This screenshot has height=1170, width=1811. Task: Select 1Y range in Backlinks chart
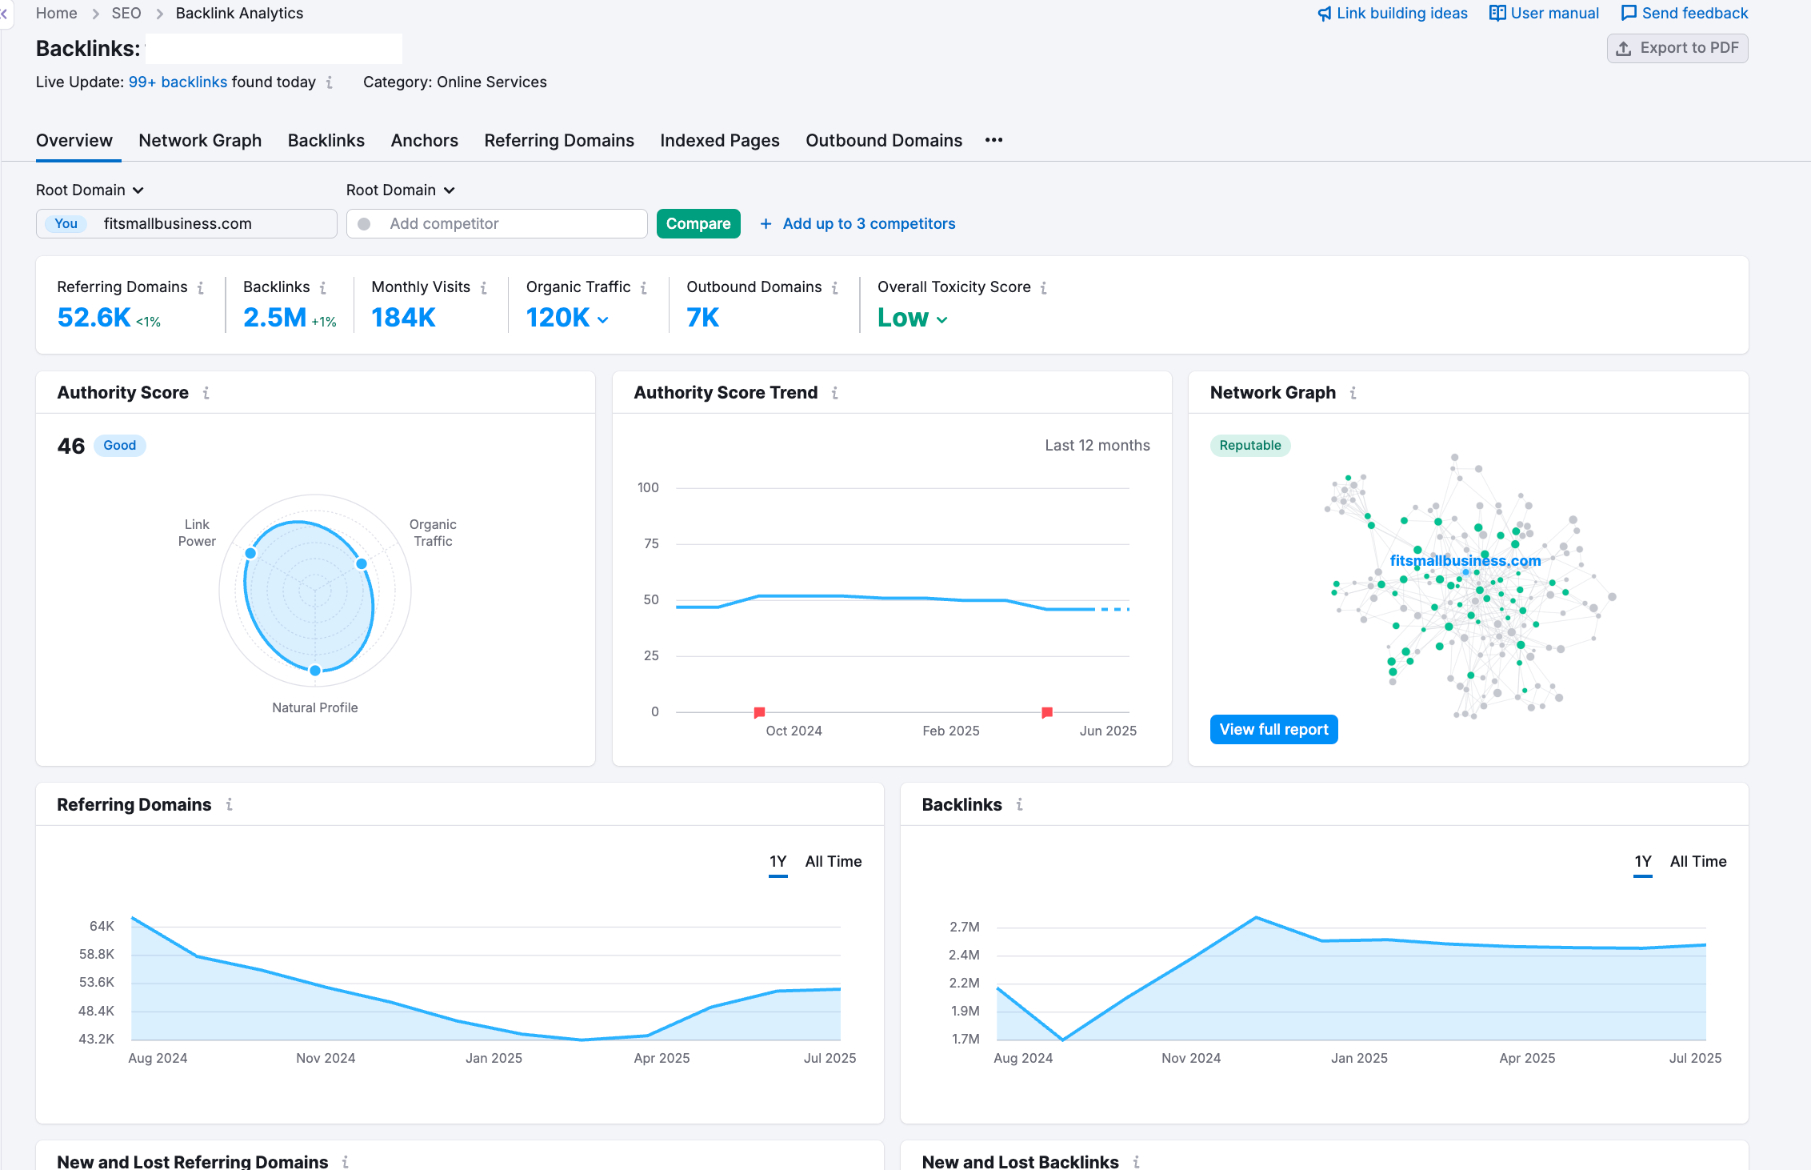tap(1643, 862)
